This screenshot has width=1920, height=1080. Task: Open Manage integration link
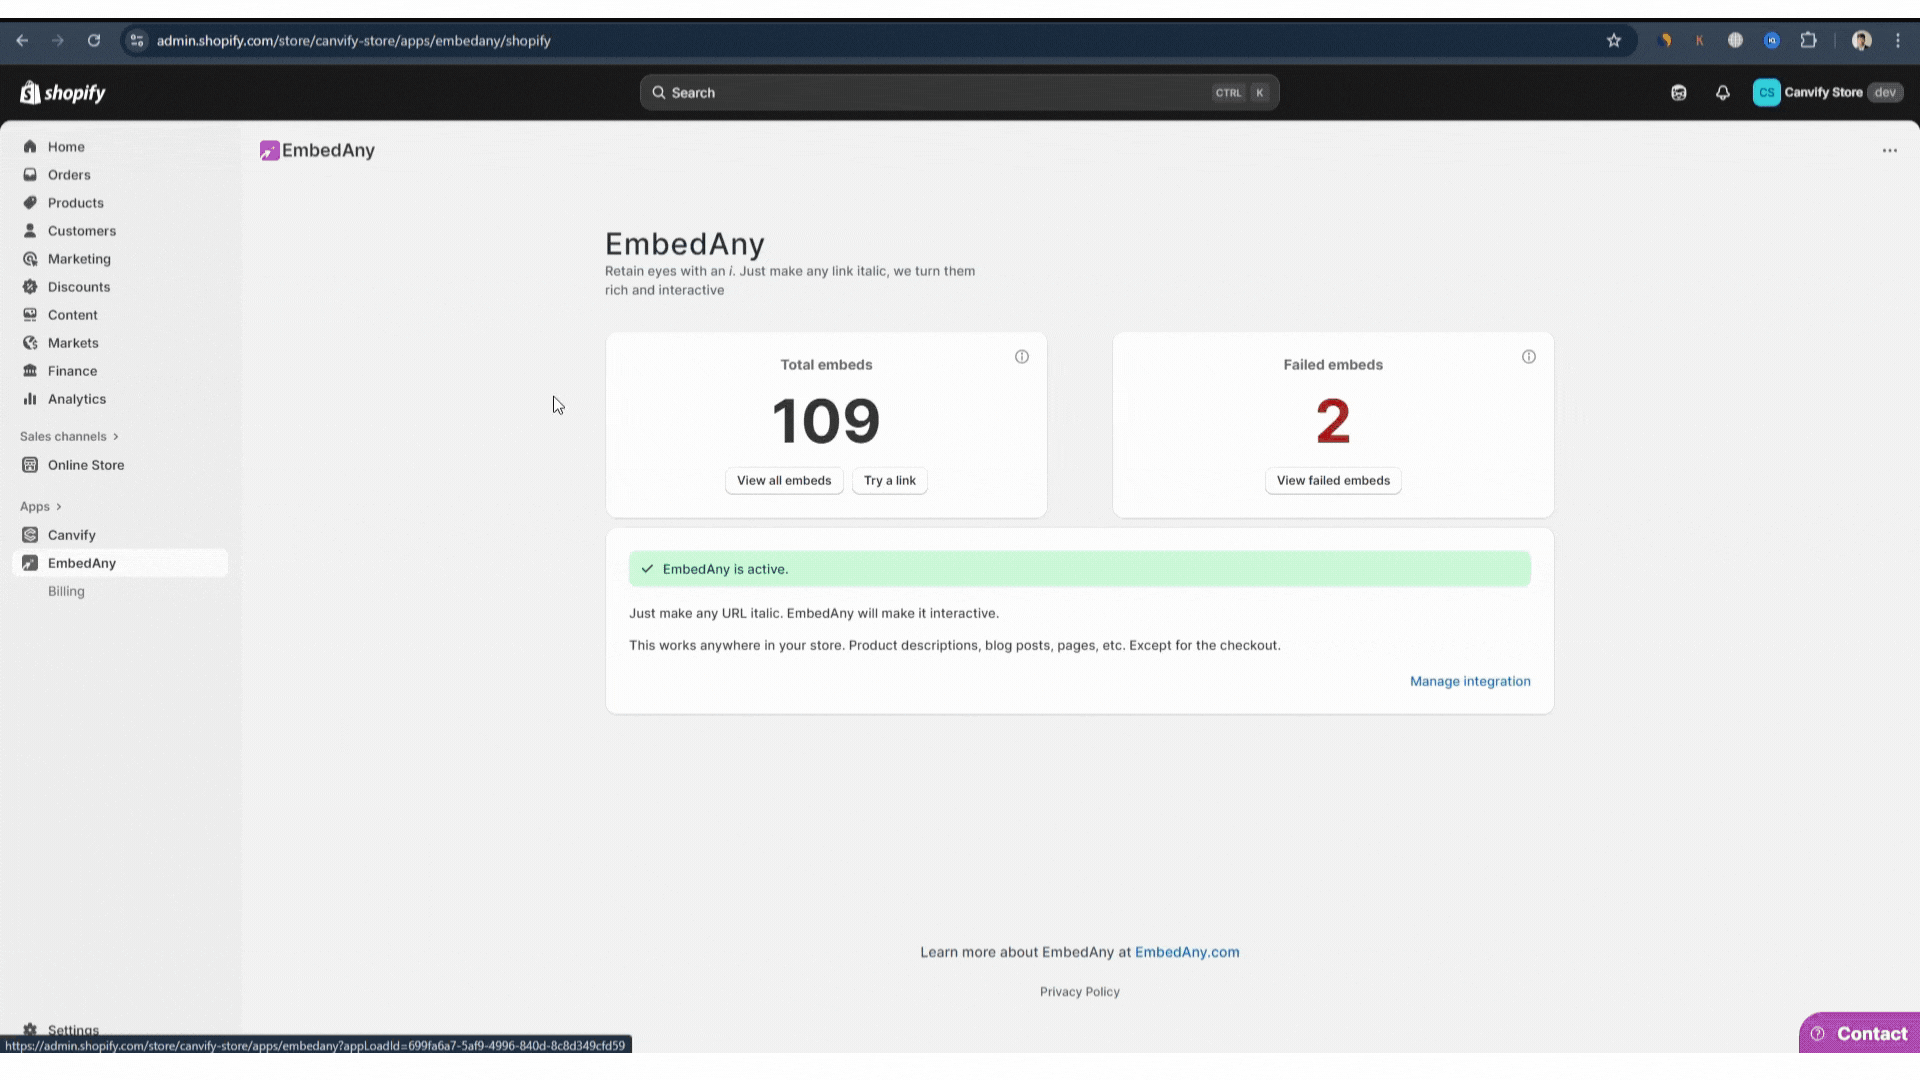(1469, 682)
